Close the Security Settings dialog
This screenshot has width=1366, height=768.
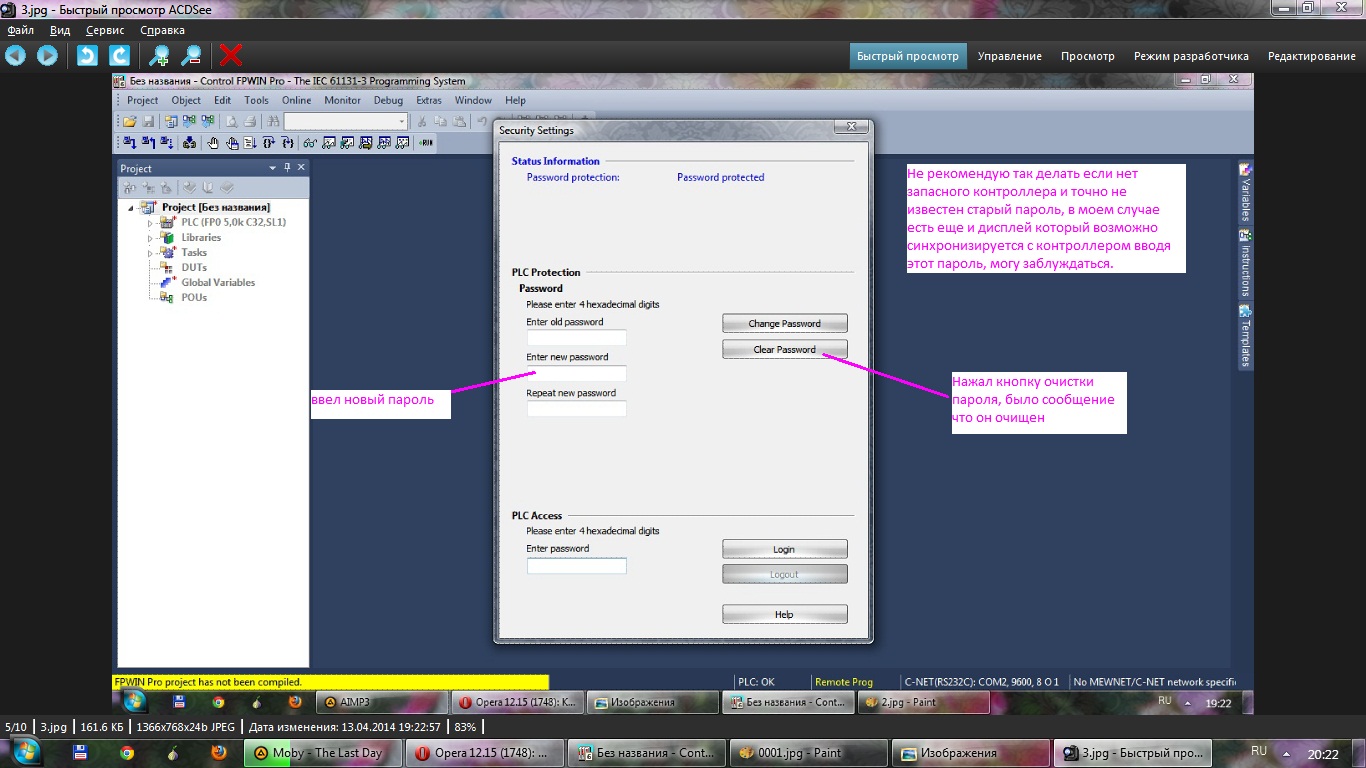851,127
